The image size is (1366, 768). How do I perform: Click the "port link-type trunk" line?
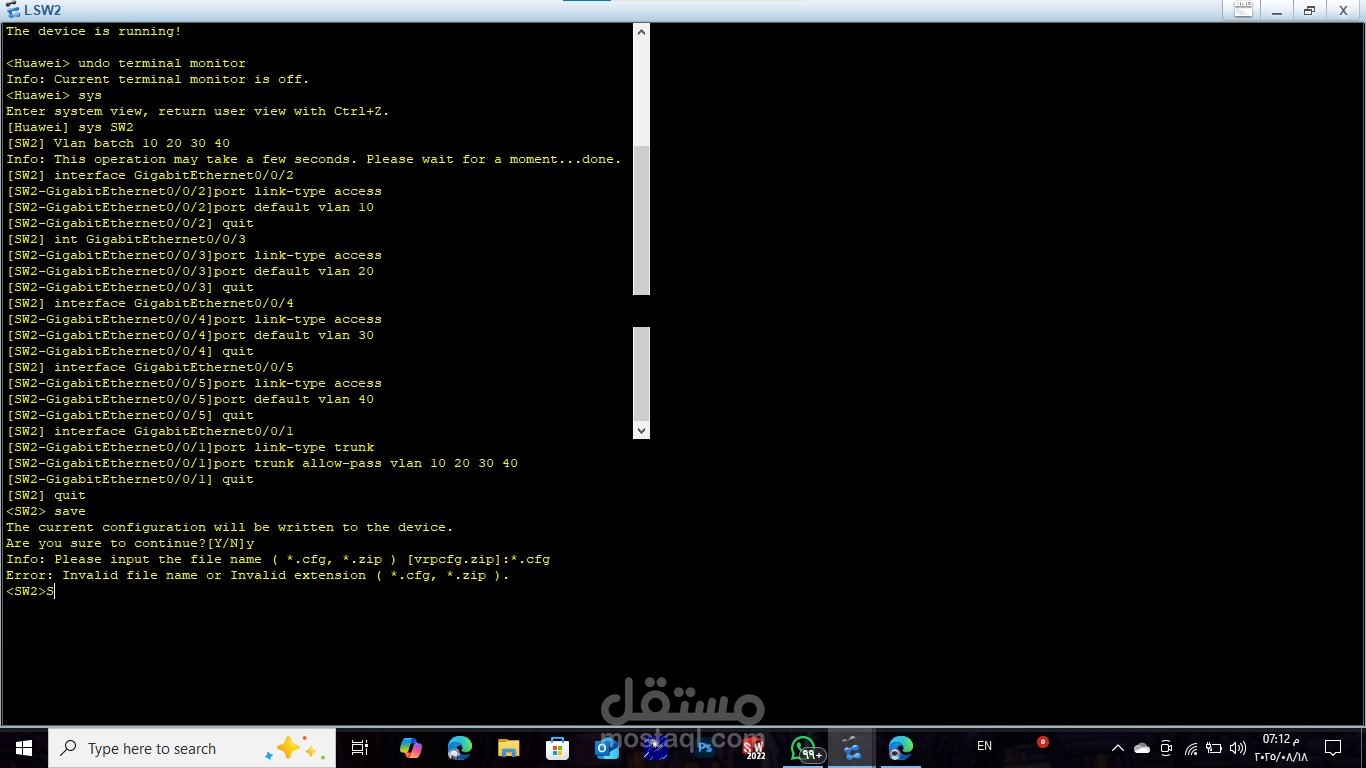pos(190,447)
